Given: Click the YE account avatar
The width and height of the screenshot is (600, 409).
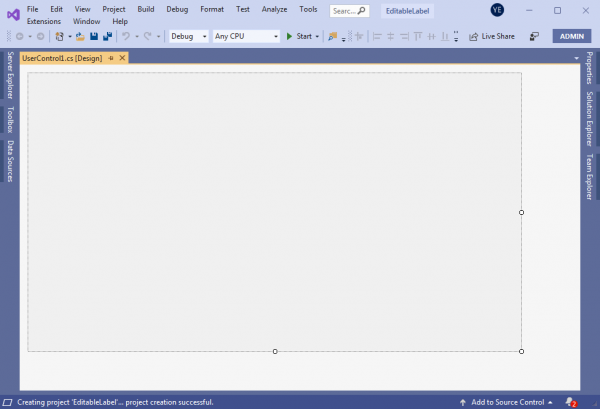Looking at the screenshot, I should point(497,10).
